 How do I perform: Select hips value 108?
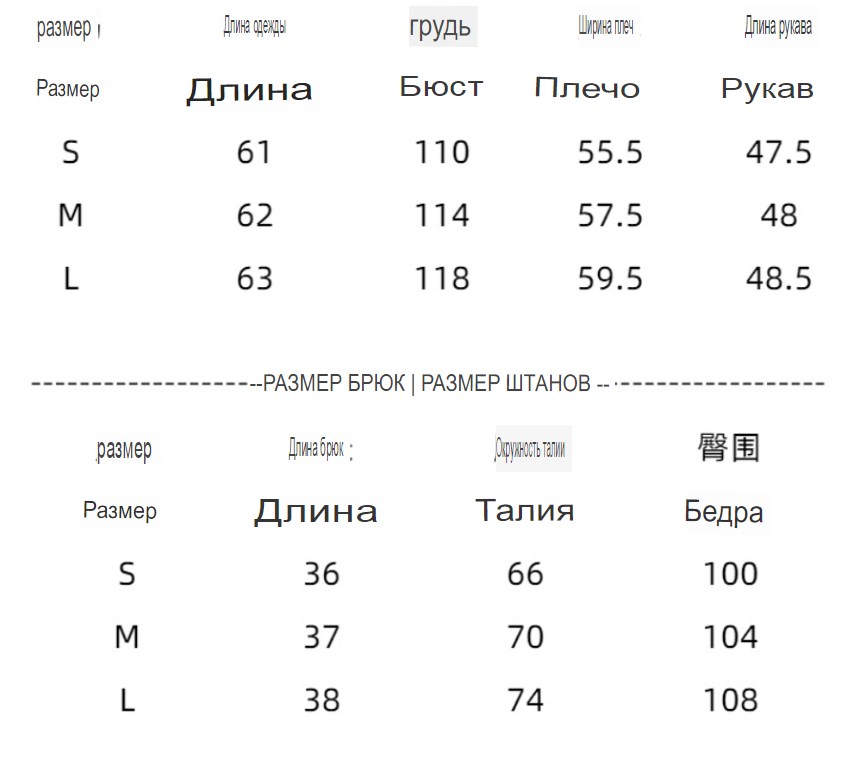pos(730,700)
